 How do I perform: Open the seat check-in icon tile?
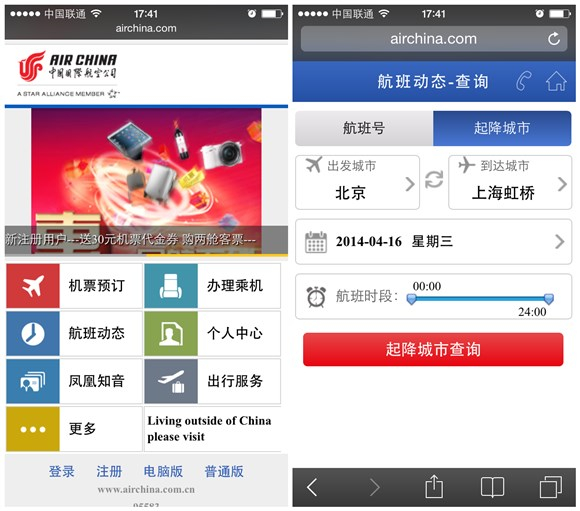171,286
